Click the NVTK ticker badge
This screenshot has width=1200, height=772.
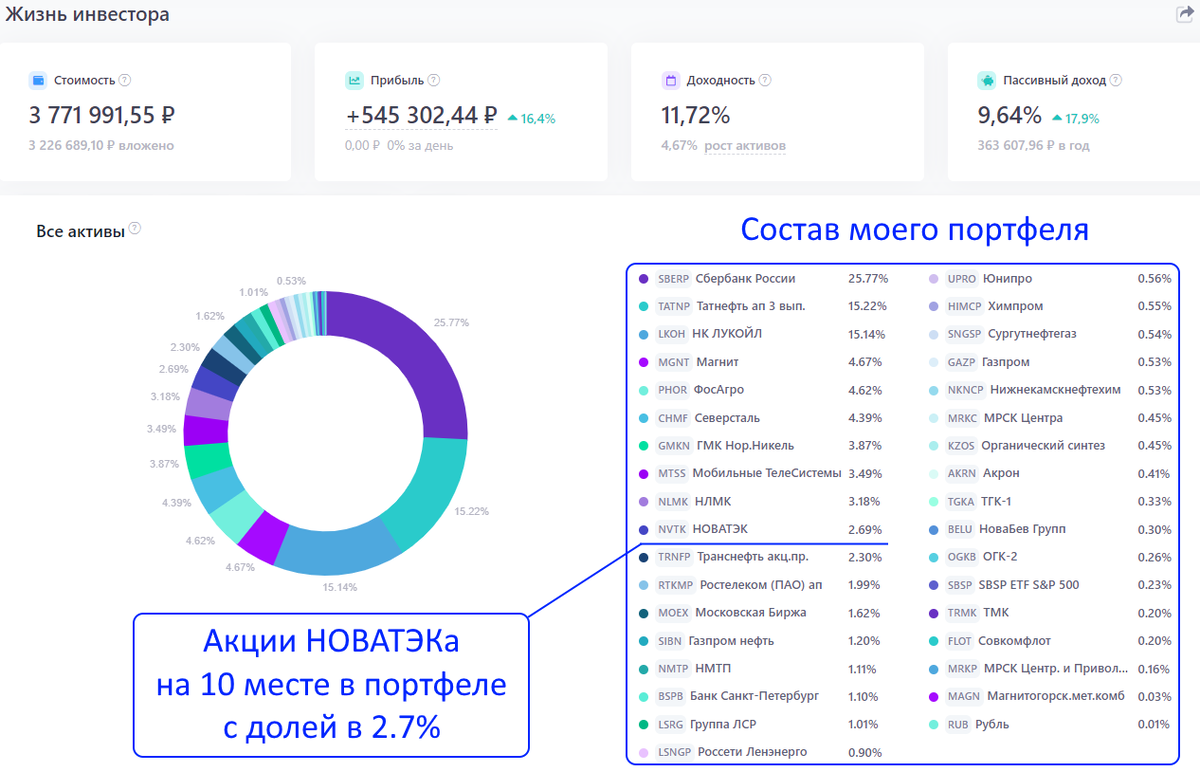tap(672, 529)
